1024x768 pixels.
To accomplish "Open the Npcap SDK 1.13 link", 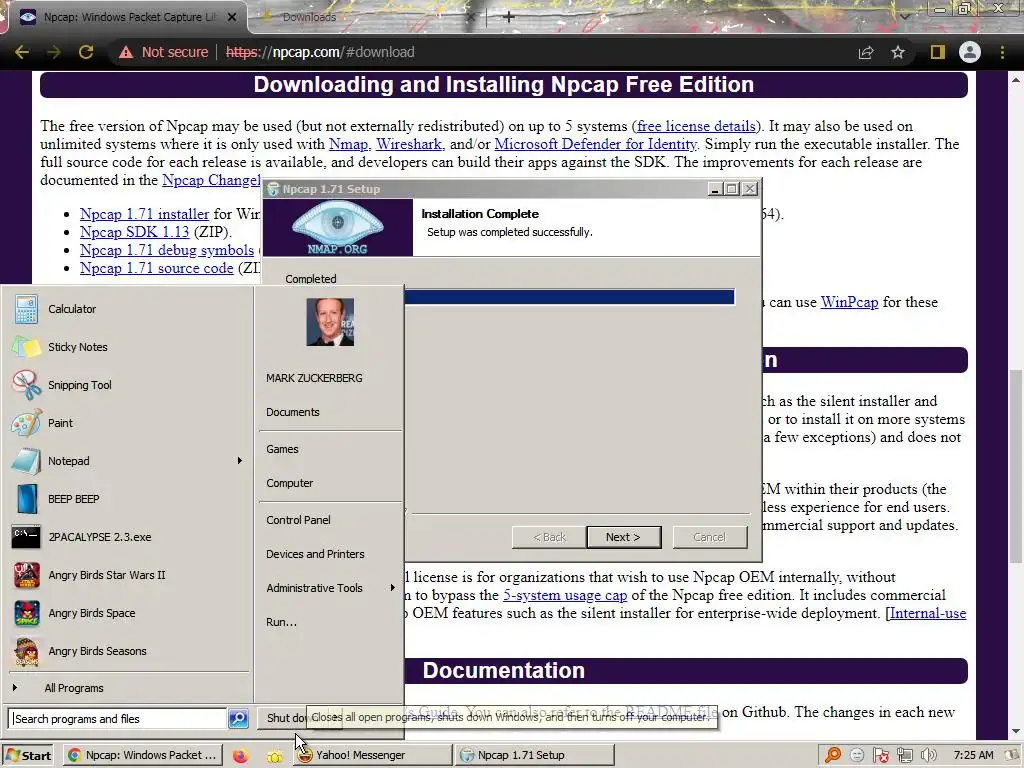I will (x=135, y=232).
